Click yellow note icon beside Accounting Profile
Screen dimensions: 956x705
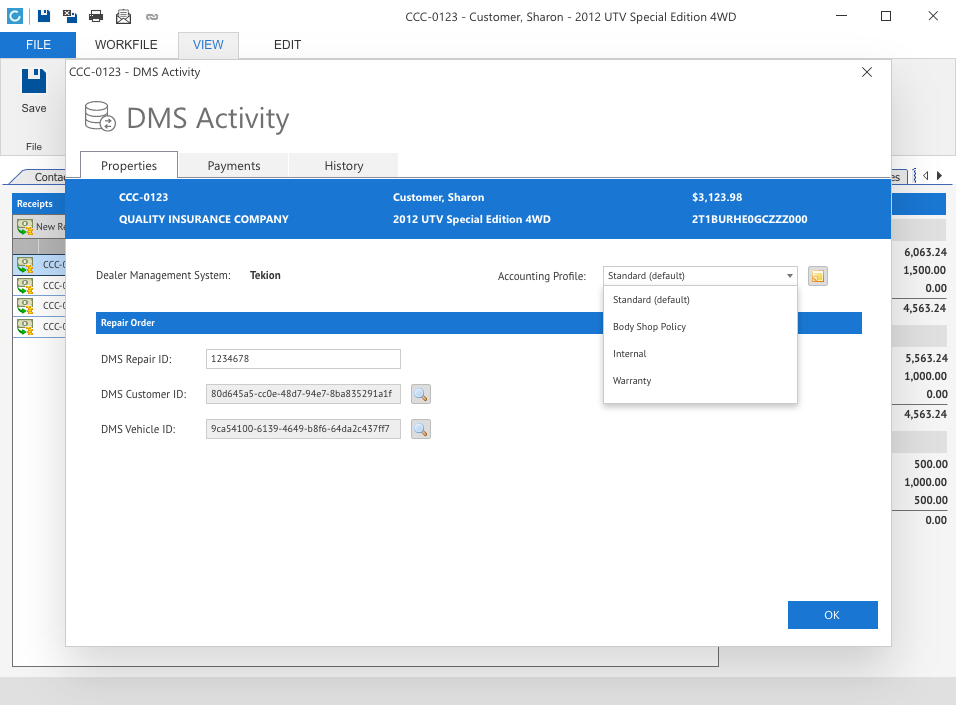pyautogui.click(x=818, y=276)
